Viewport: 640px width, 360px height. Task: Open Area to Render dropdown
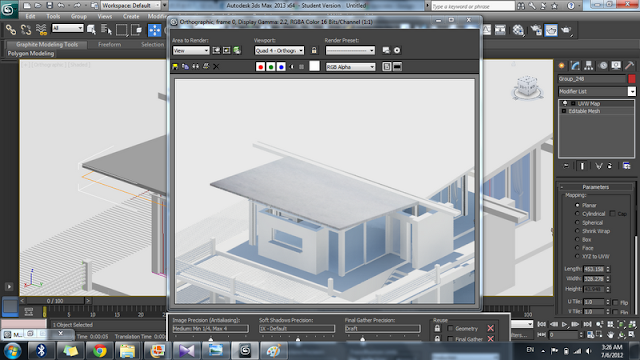pyautogui.click(x=191, y=51)
